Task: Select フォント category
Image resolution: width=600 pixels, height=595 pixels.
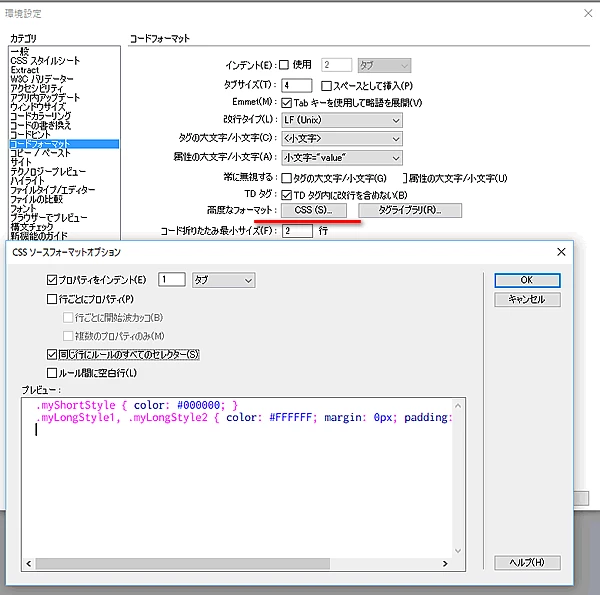Action: 23,209
